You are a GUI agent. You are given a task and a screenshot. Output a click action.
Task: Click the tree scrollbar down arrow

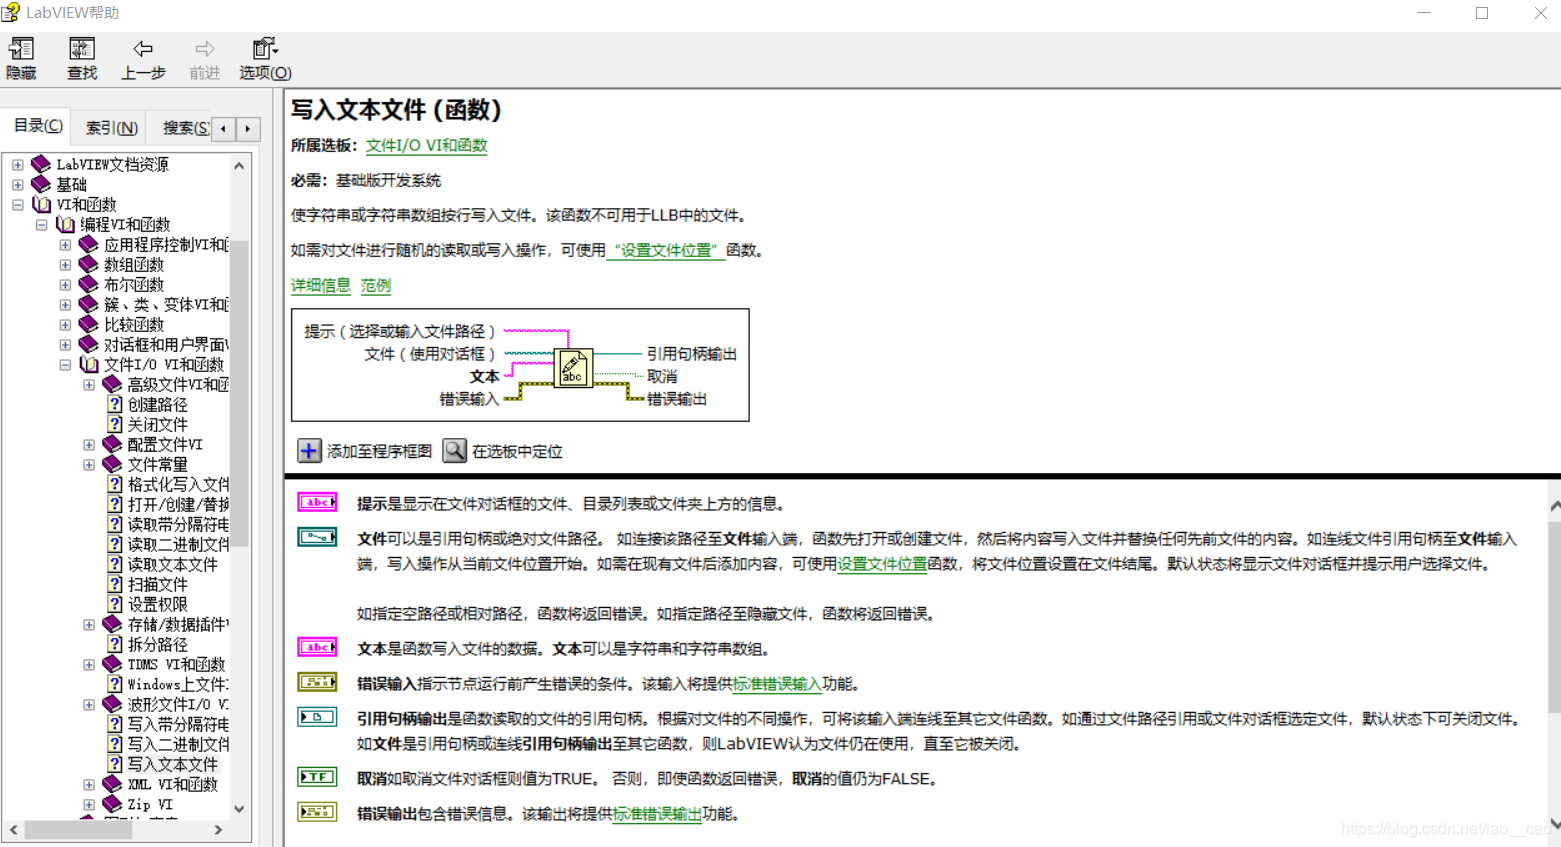click(x=239, y=809)
